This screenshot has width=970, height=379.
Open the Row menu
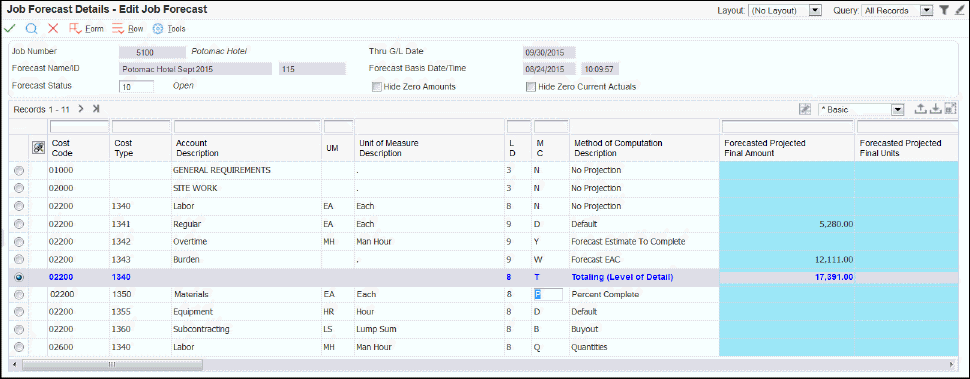(x=128, y=28)
